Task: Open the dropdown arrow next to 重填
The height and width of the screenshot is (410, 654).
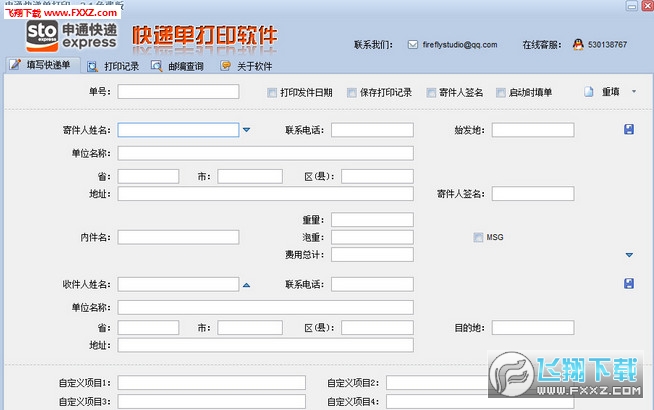Action: pos(634,91)
